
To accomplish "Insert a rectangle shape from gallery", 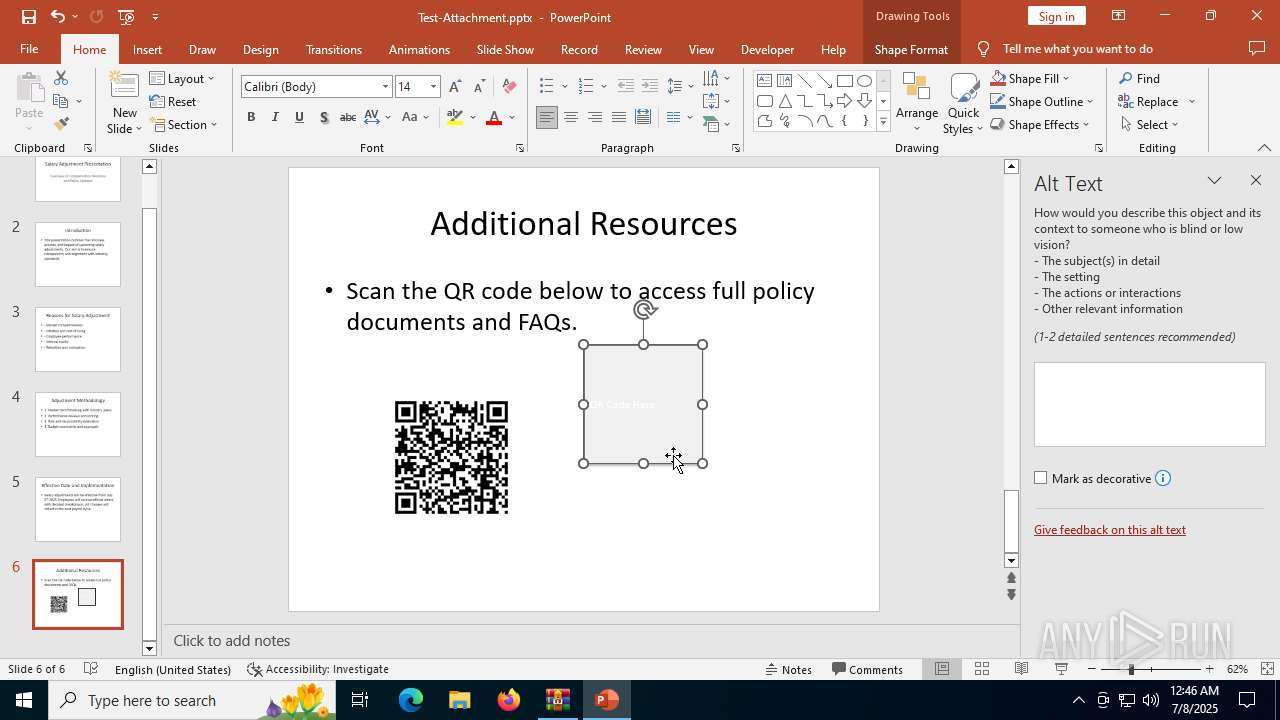I will (x=845, y=81).
